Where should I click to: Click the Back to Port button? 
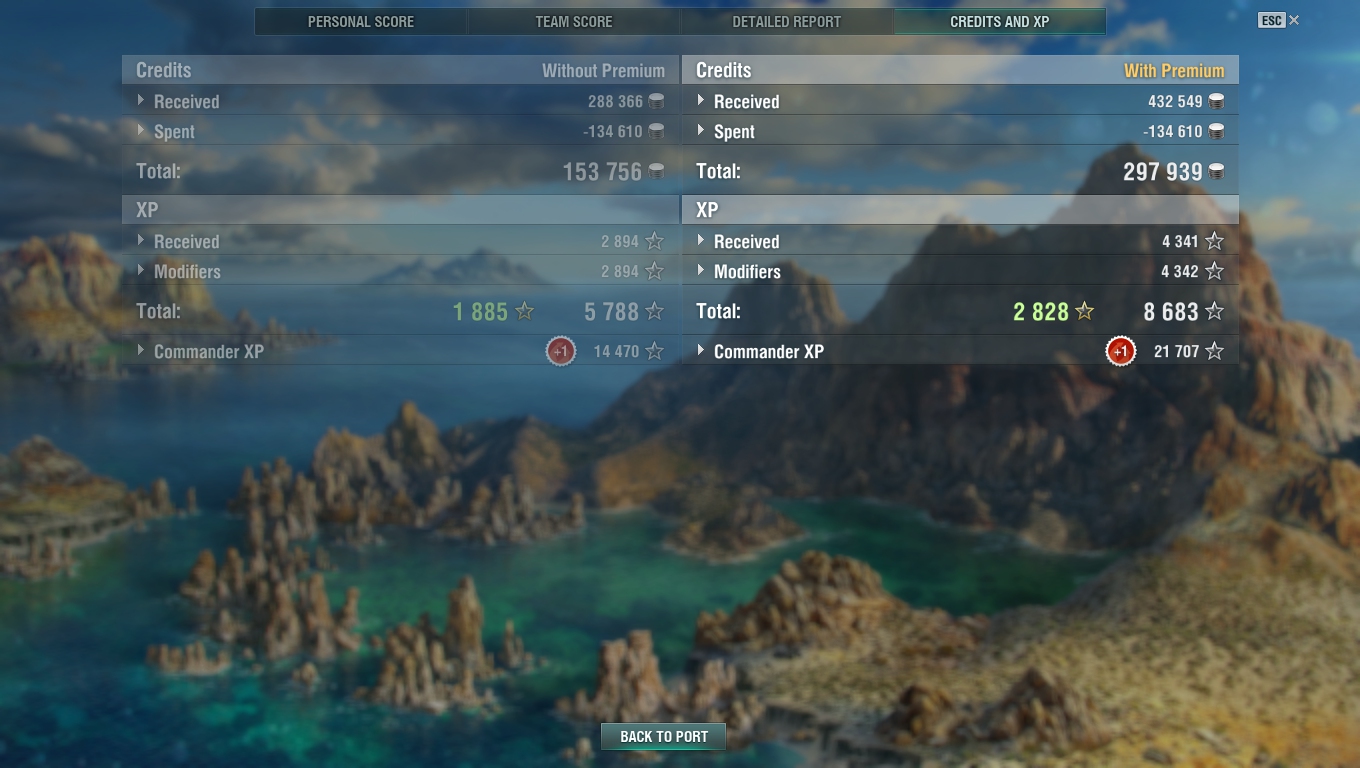pos(663,737)
